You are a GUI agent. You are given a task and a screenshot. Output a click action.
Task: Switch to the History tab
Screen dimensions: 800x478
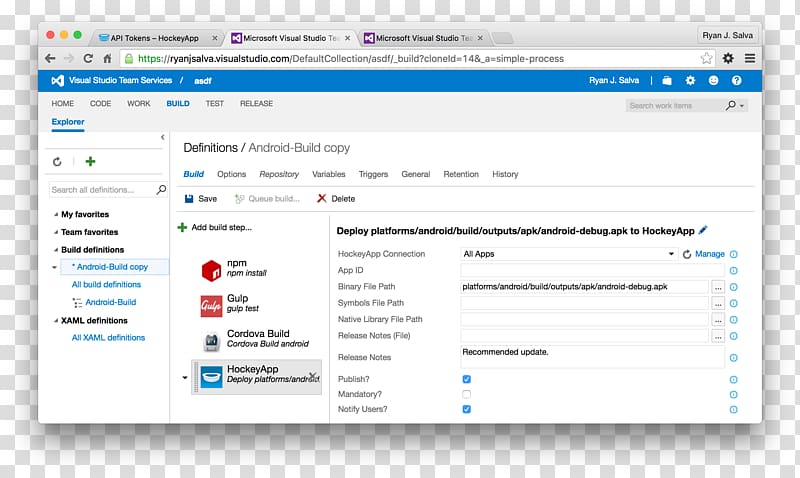pyautogui.click(x=505, y=174)
